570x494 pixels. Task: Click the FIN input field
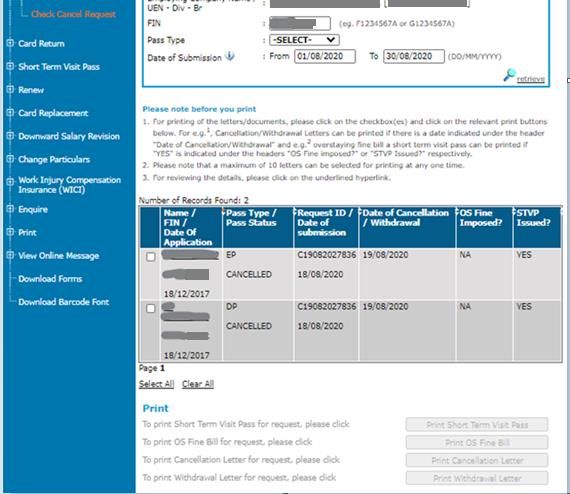pyautogui.click(x=300, y=23)
